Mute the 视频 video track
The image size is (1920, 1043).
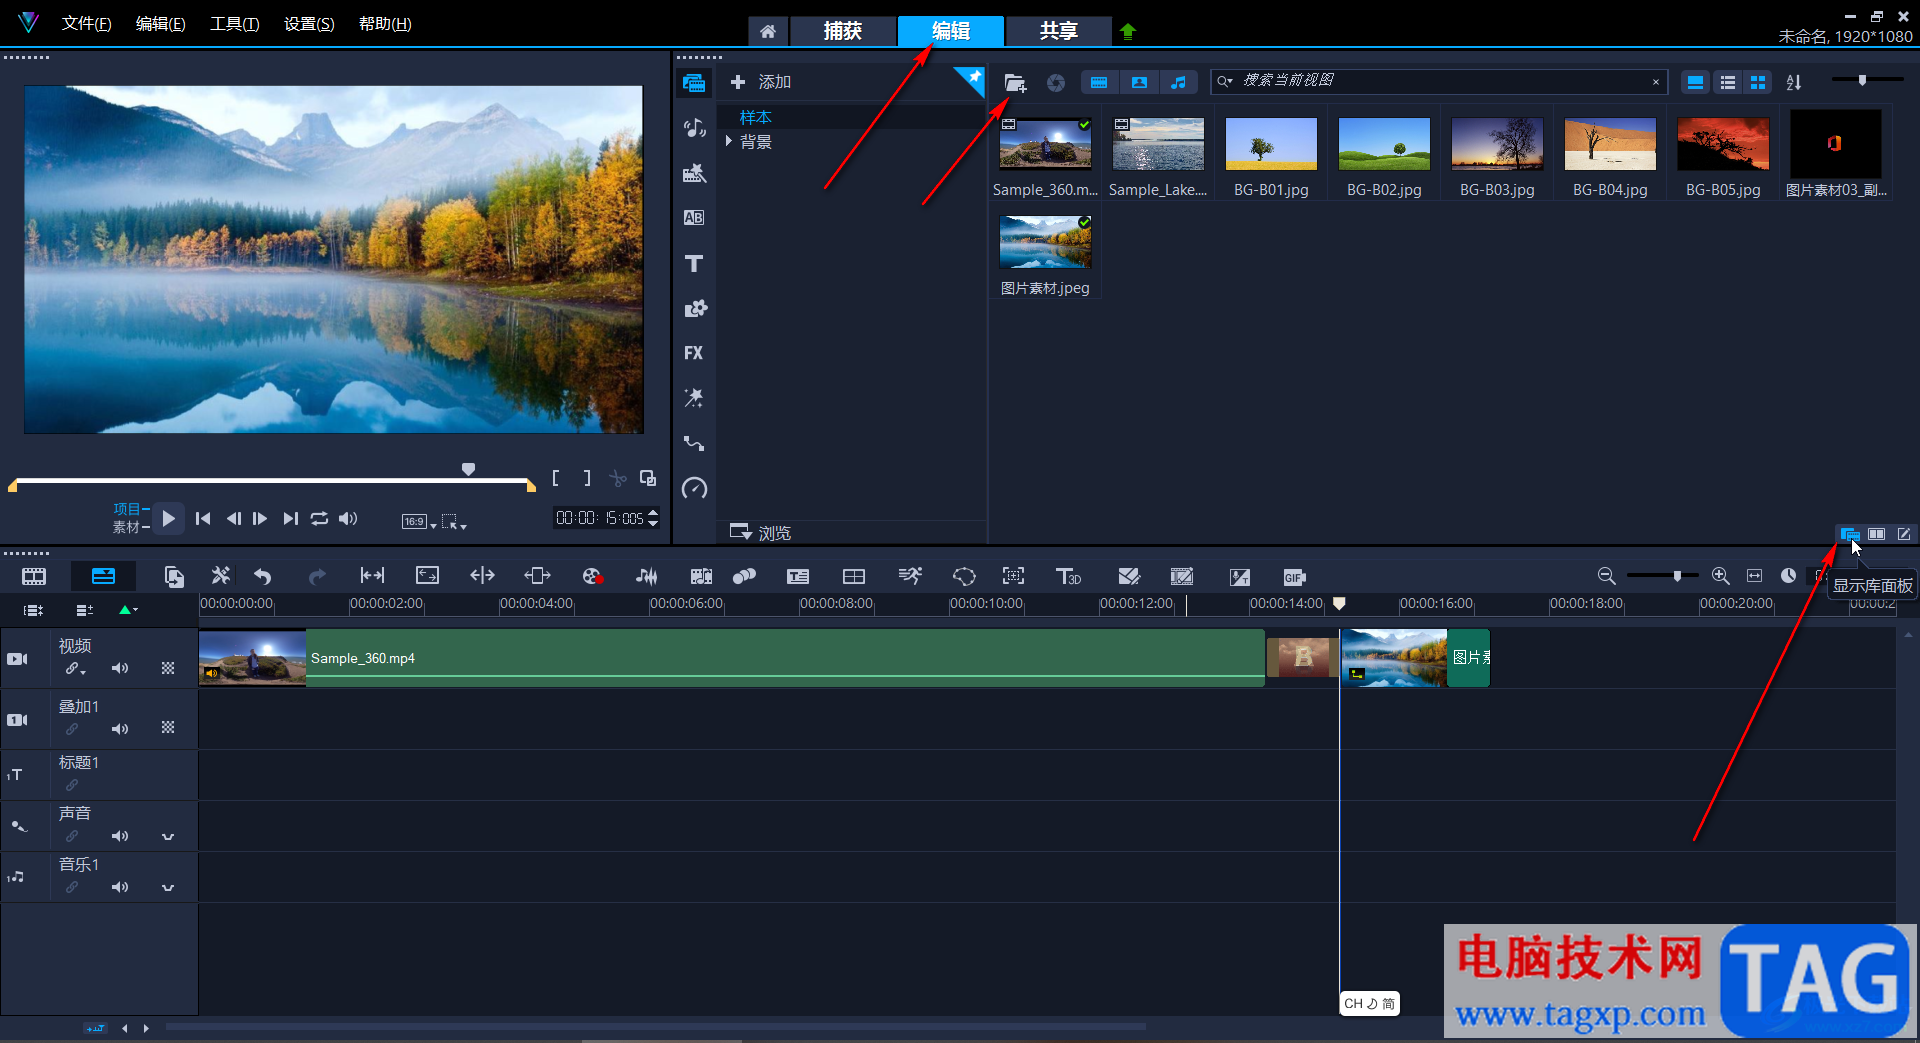coord(120,668)
